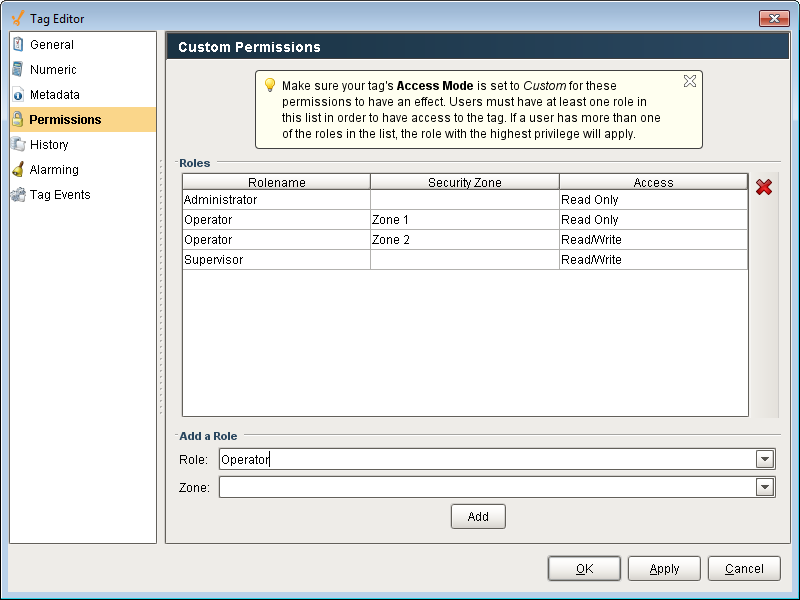Select the Zone 2 cell
This screenshot has height=600, width=800.
[464, 240]
